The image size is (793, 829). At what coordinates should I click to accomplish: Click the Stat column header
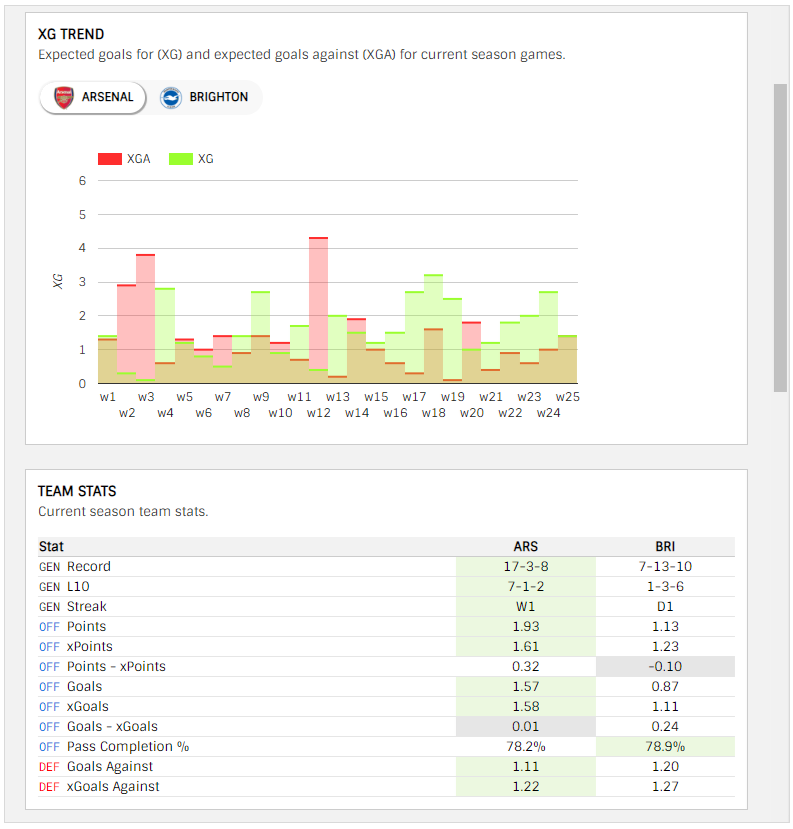point(51,546)
